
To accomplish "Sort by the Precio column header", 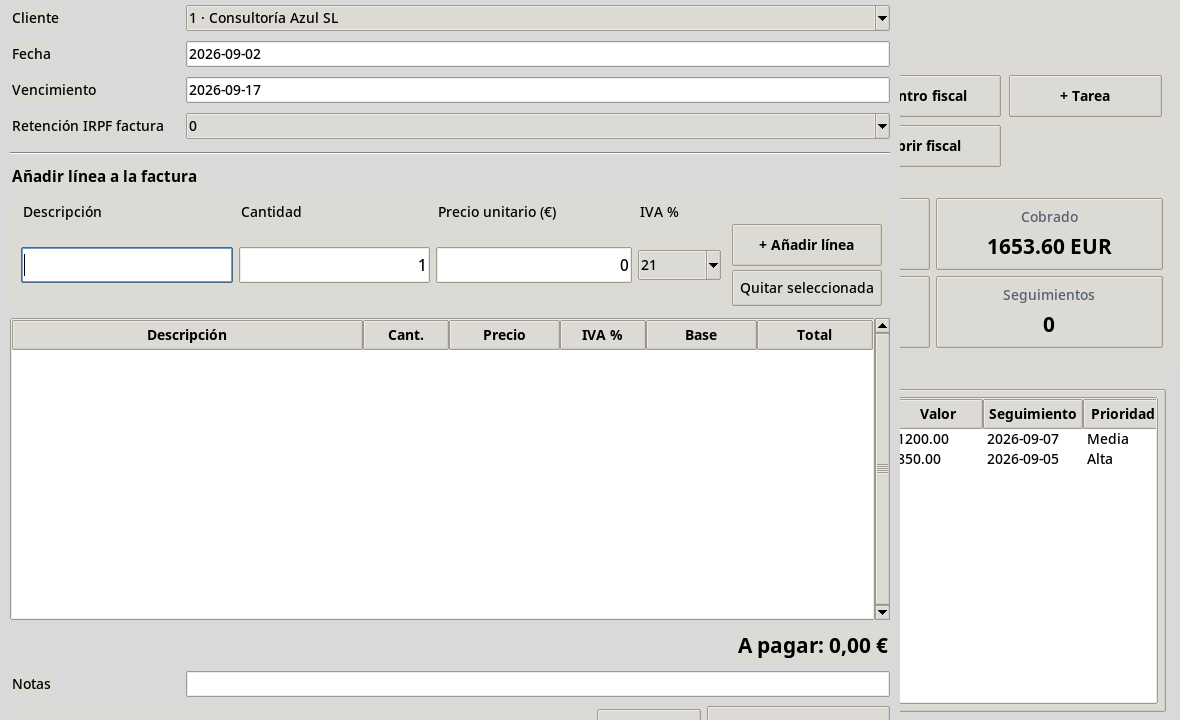I will point(504,335).
